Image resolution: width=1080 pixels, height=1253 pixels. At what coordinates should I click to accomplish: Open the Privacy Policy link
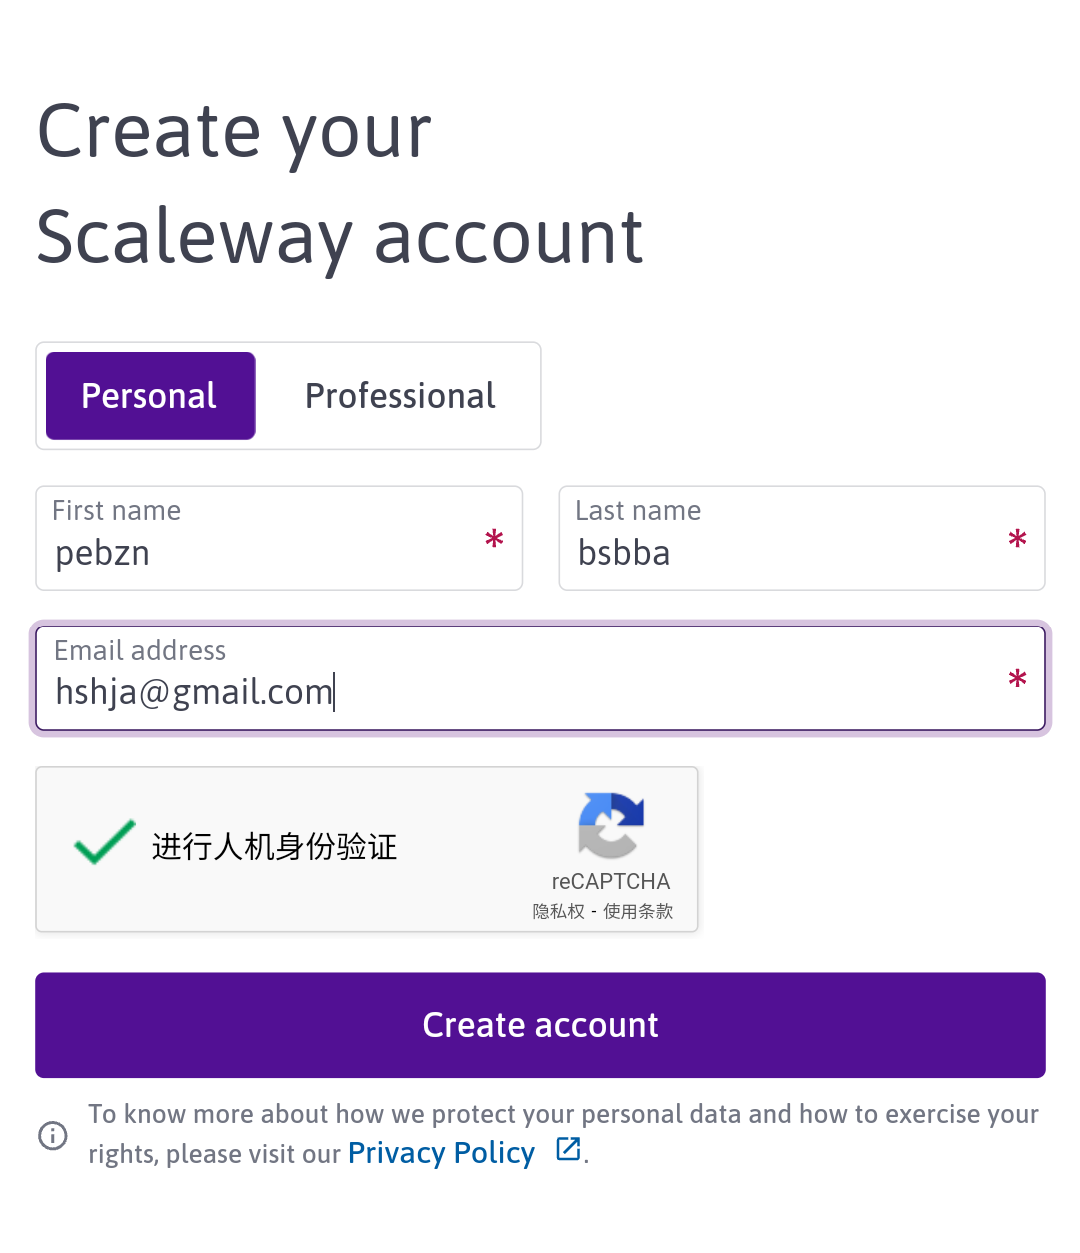(441, 1153)
